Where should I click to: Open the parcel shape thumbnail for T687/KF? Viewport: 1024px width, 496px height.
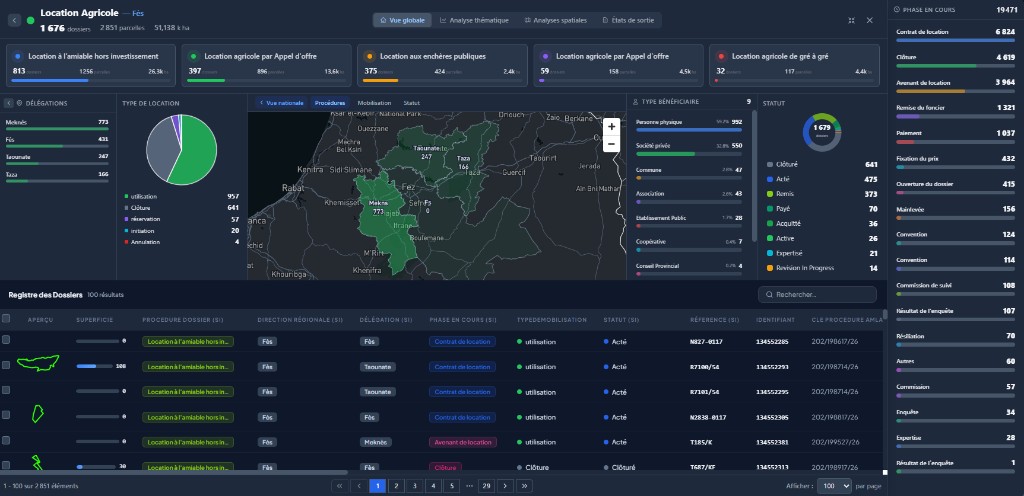pyautogui.click(x=38, y=463)
